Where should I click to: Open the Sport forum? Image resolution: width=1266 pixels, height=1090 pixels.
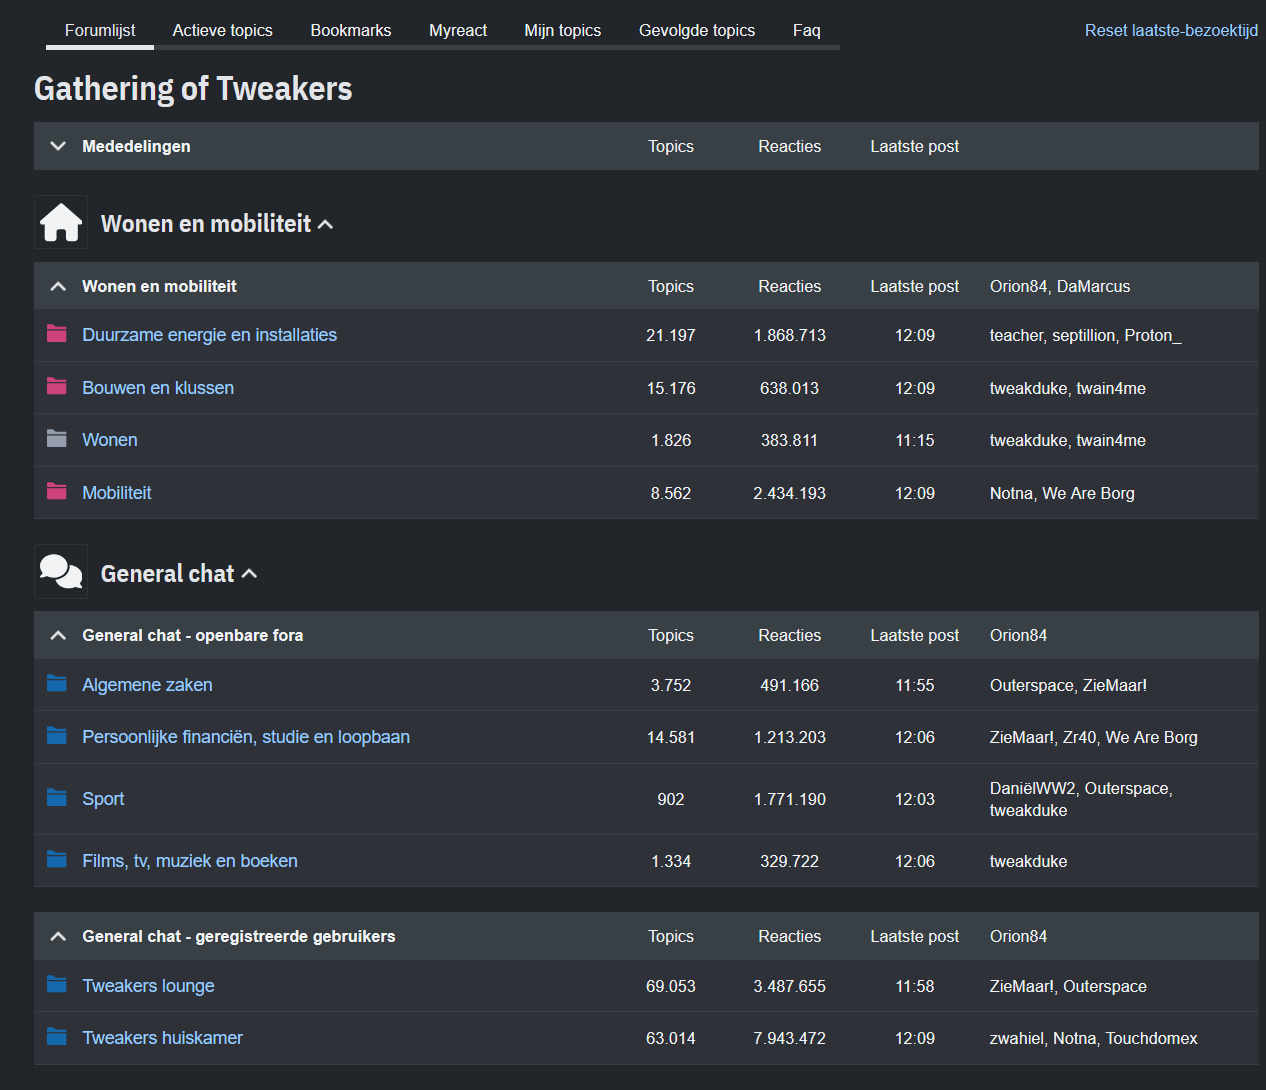pos(103,799)
